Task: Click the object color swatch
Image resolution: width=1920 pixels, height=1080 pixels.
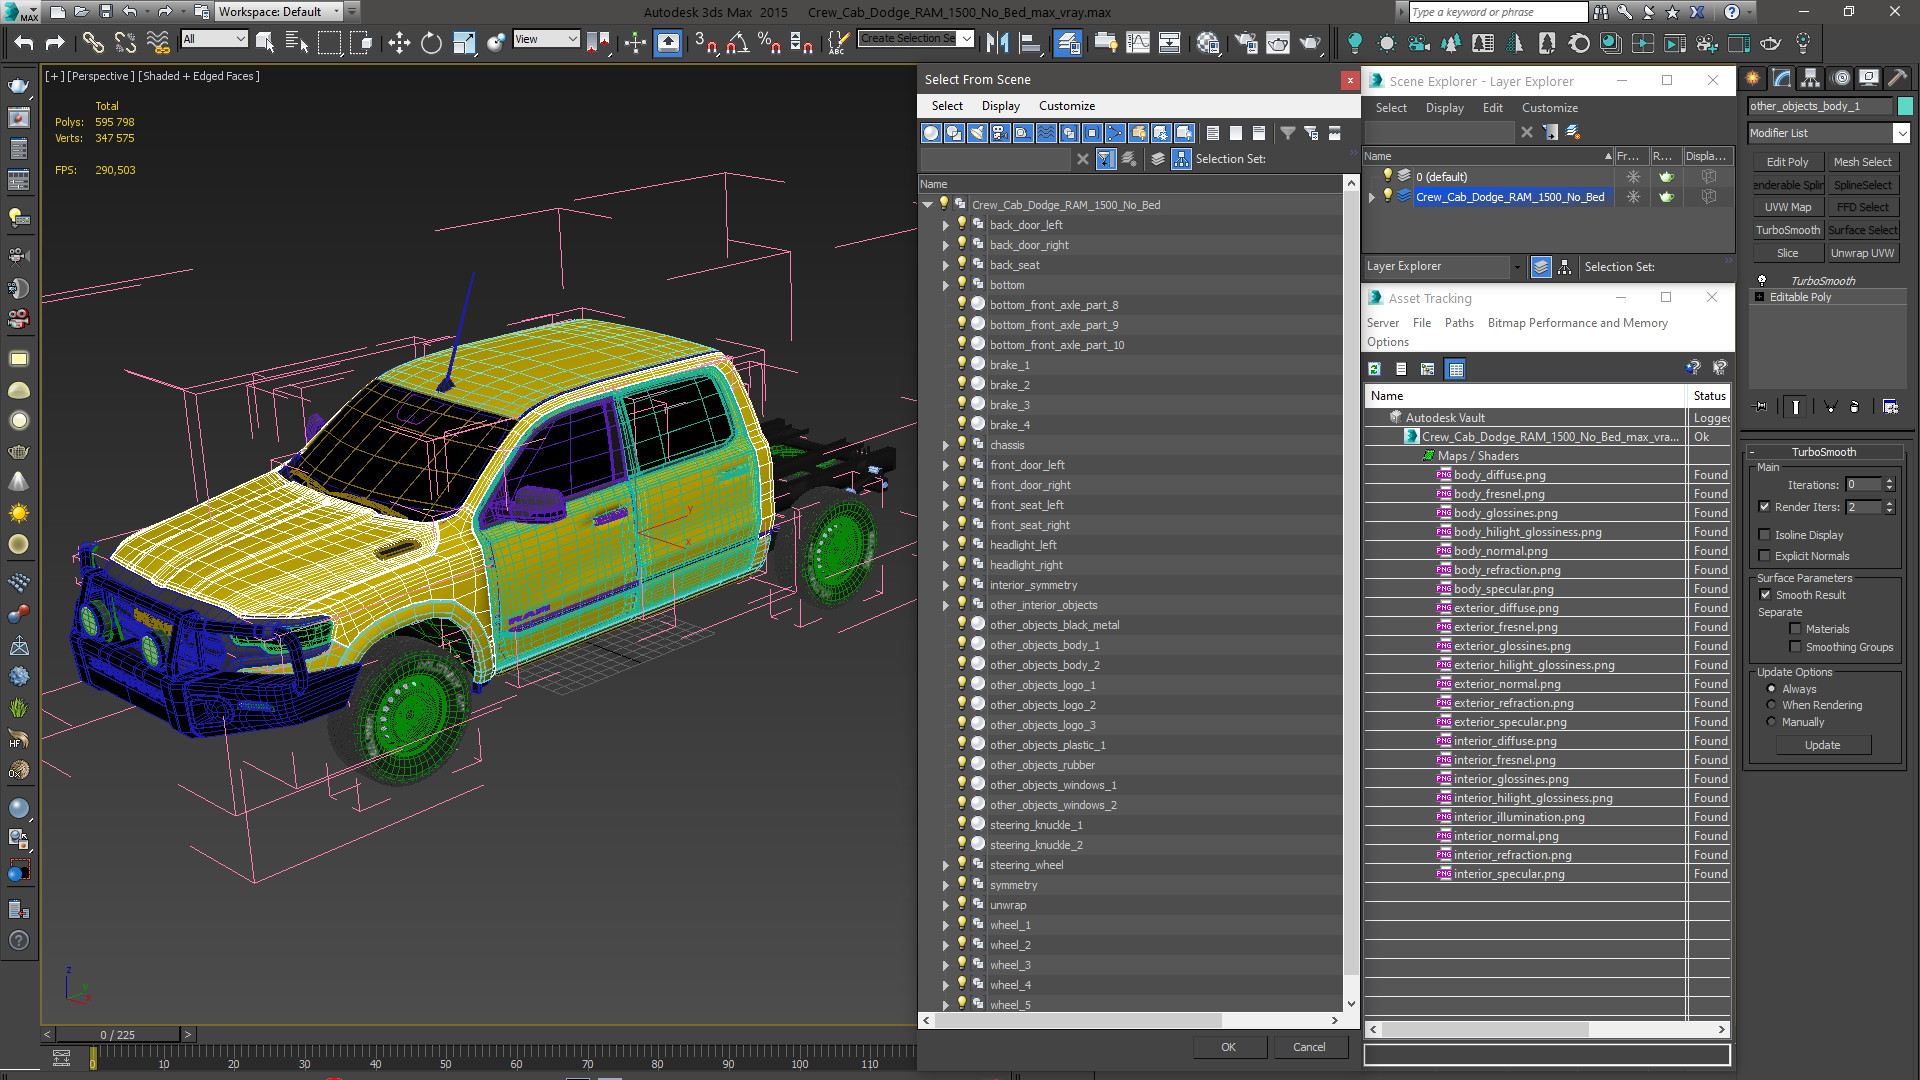Action: tap(1905, 106)
